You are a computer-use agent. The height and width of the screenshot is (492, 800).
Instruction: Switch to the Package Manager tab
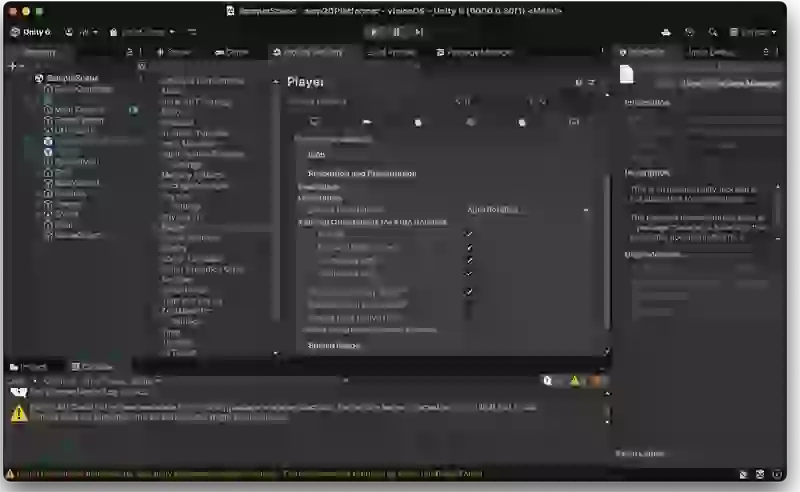(476, 52)
